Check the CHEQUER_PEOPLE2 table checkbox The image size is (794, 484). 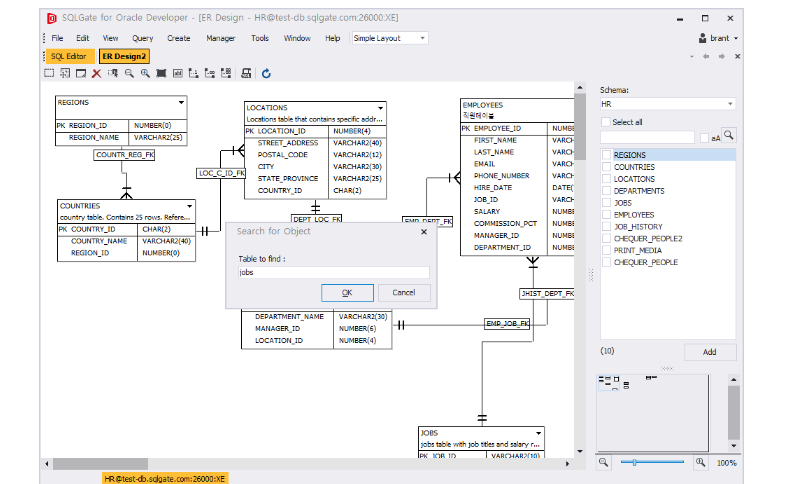607,238
